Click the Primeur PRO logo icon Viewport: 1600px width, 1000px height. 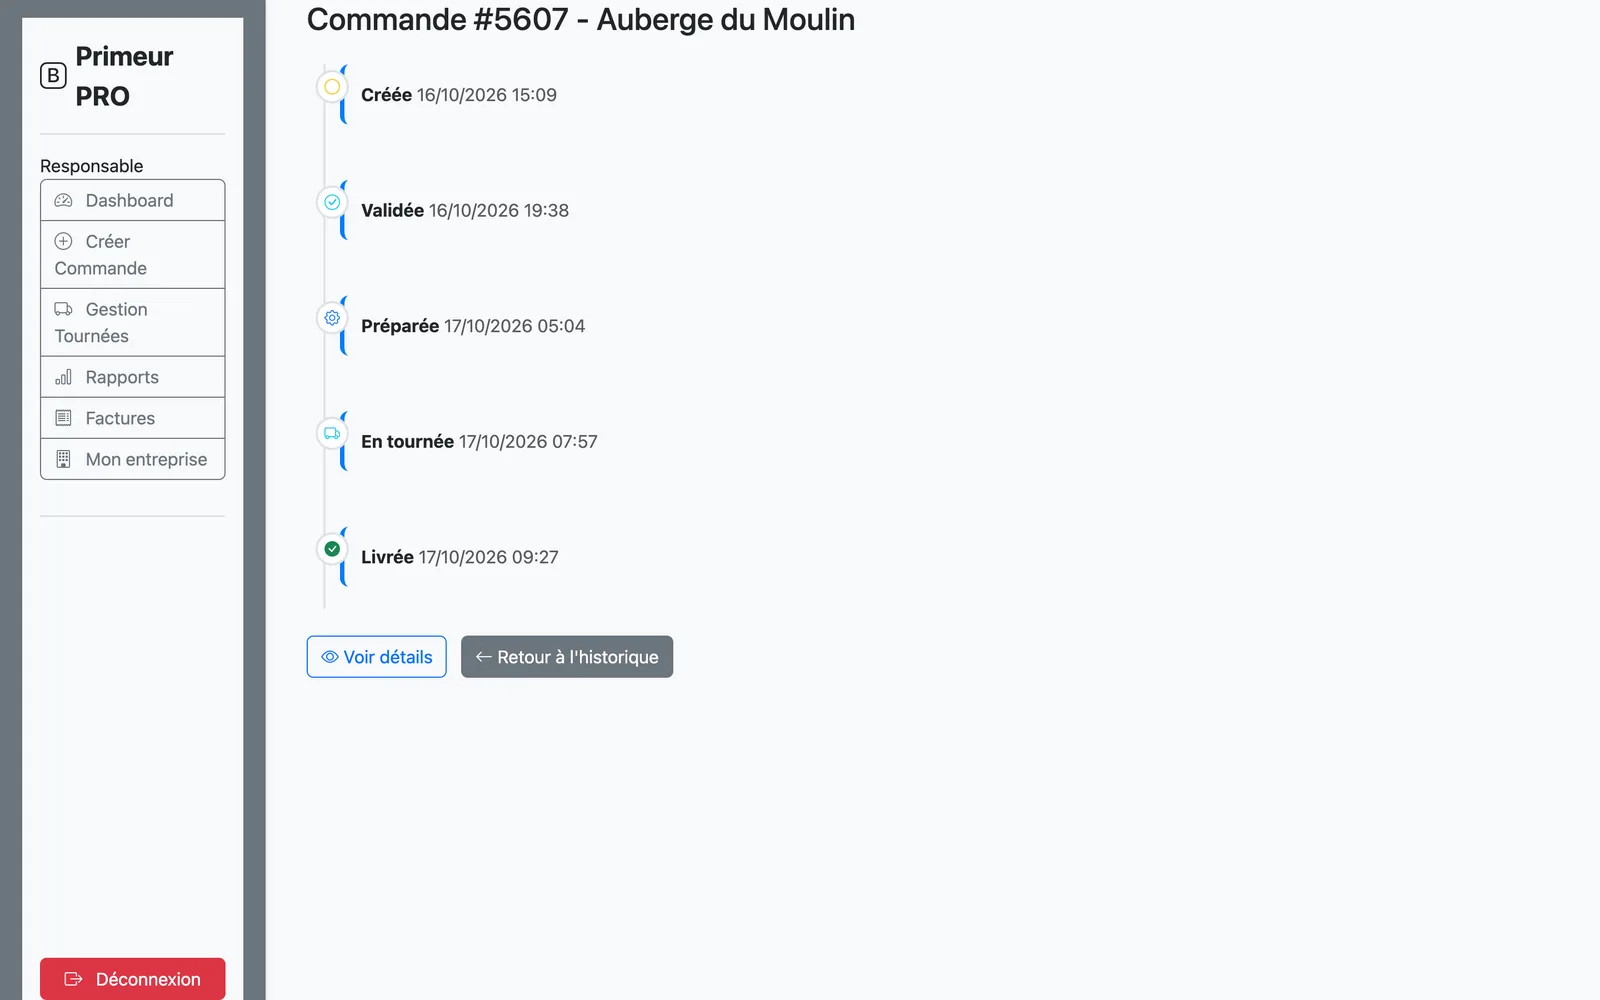(x=53, y=76)
